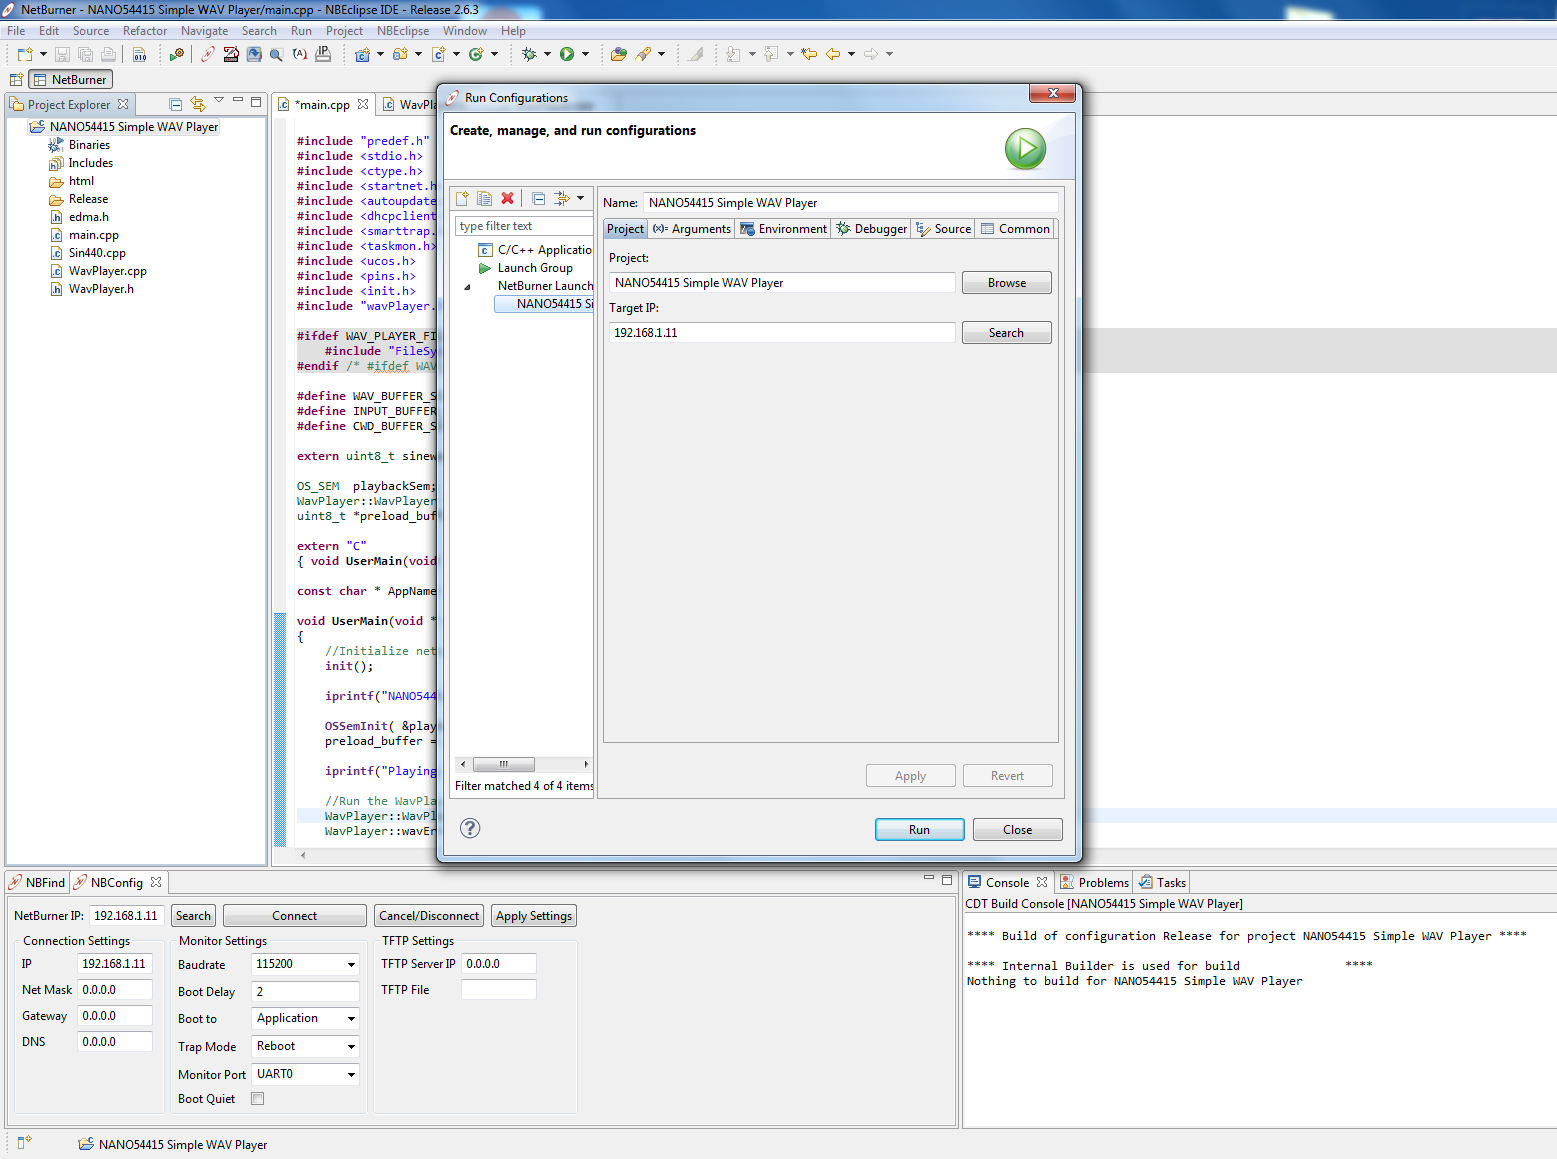
Task: Click the Debug bug toolbar icon
Action: pyautogui.click(x=529, y=54)
